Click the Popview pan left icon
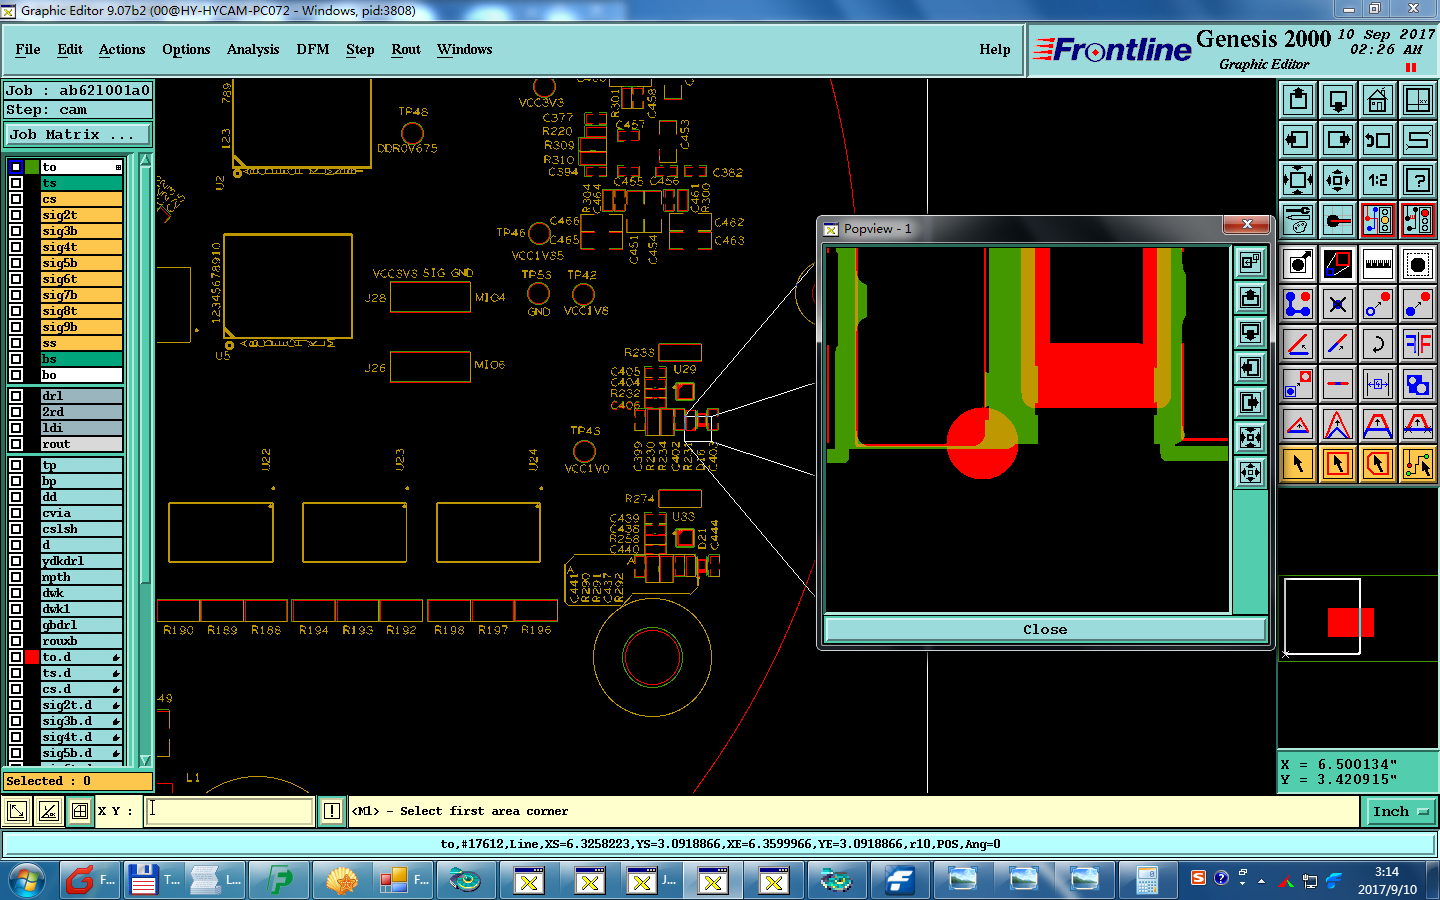 pos(1251,367)
